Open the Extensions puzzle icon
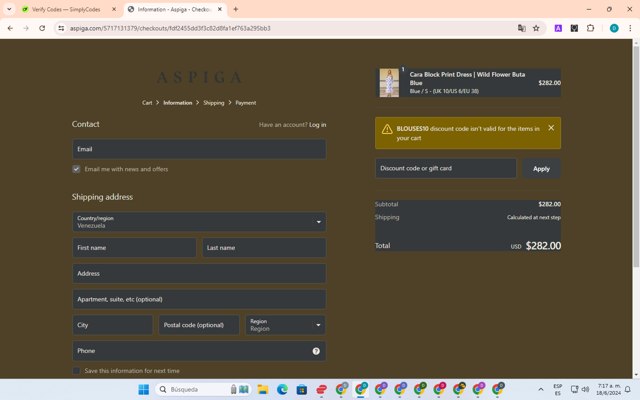Image resolution: width=640 pixels, height=400 pixels. coord(590,28)
